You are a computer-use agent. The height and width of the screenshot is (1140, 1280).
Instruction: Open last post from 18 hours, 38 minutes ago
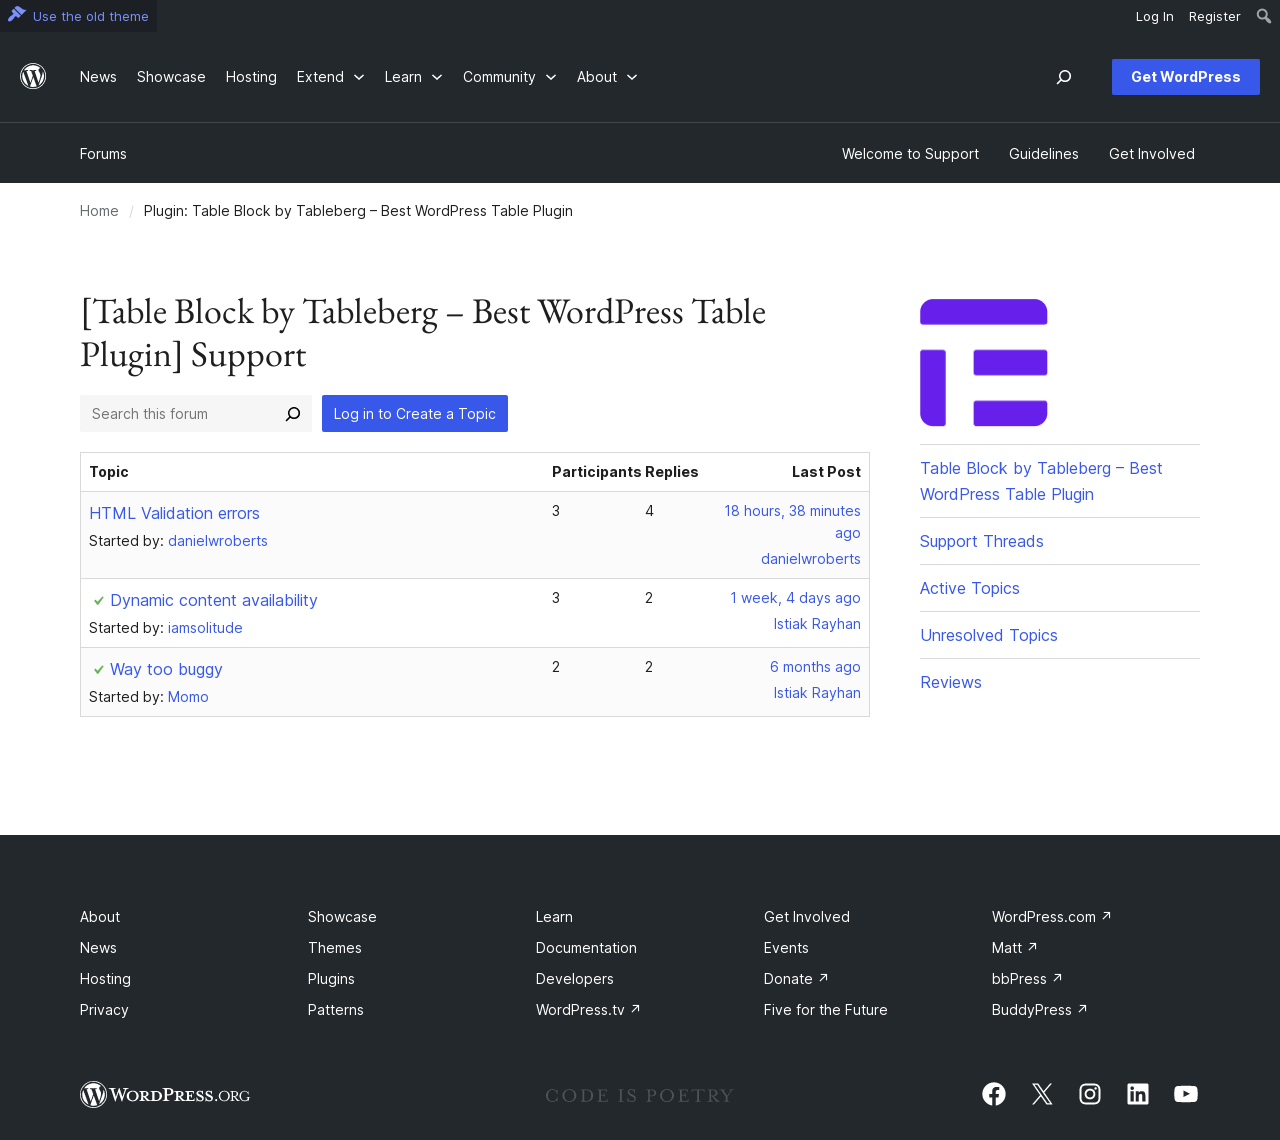click(793, 522)
